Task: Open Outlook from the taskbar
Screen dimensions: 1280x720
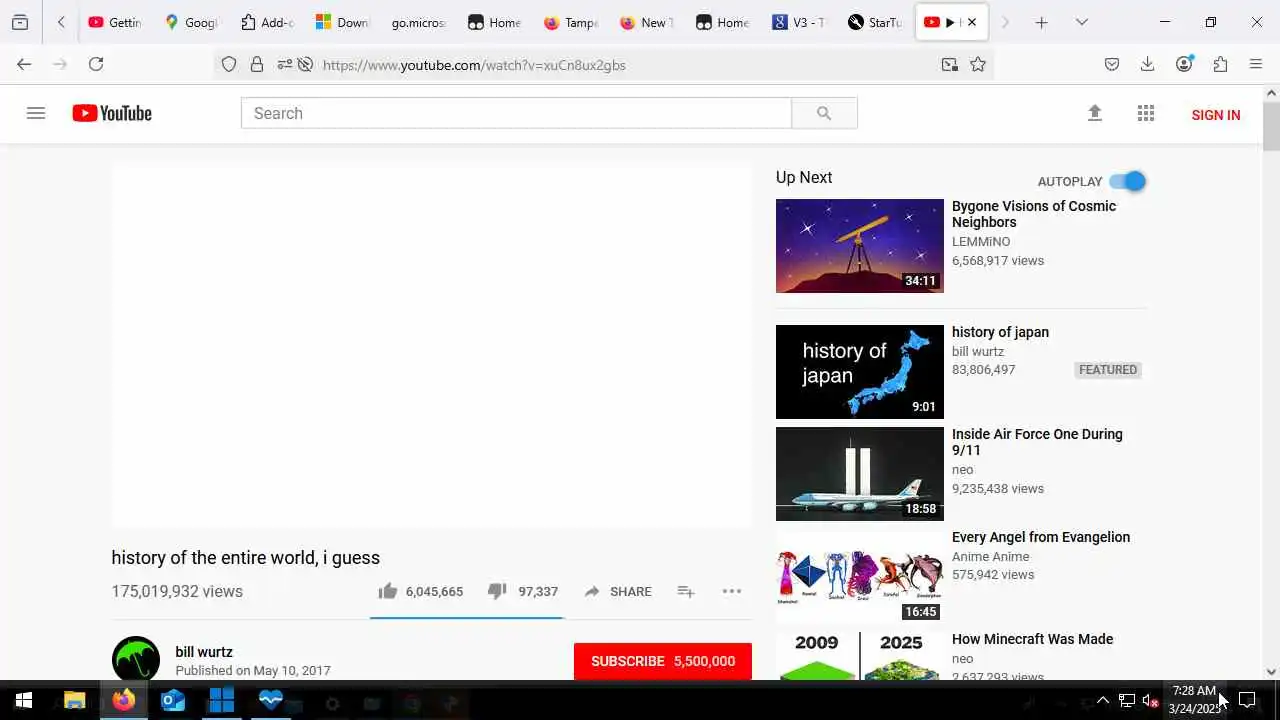Action: coord(173,701)
